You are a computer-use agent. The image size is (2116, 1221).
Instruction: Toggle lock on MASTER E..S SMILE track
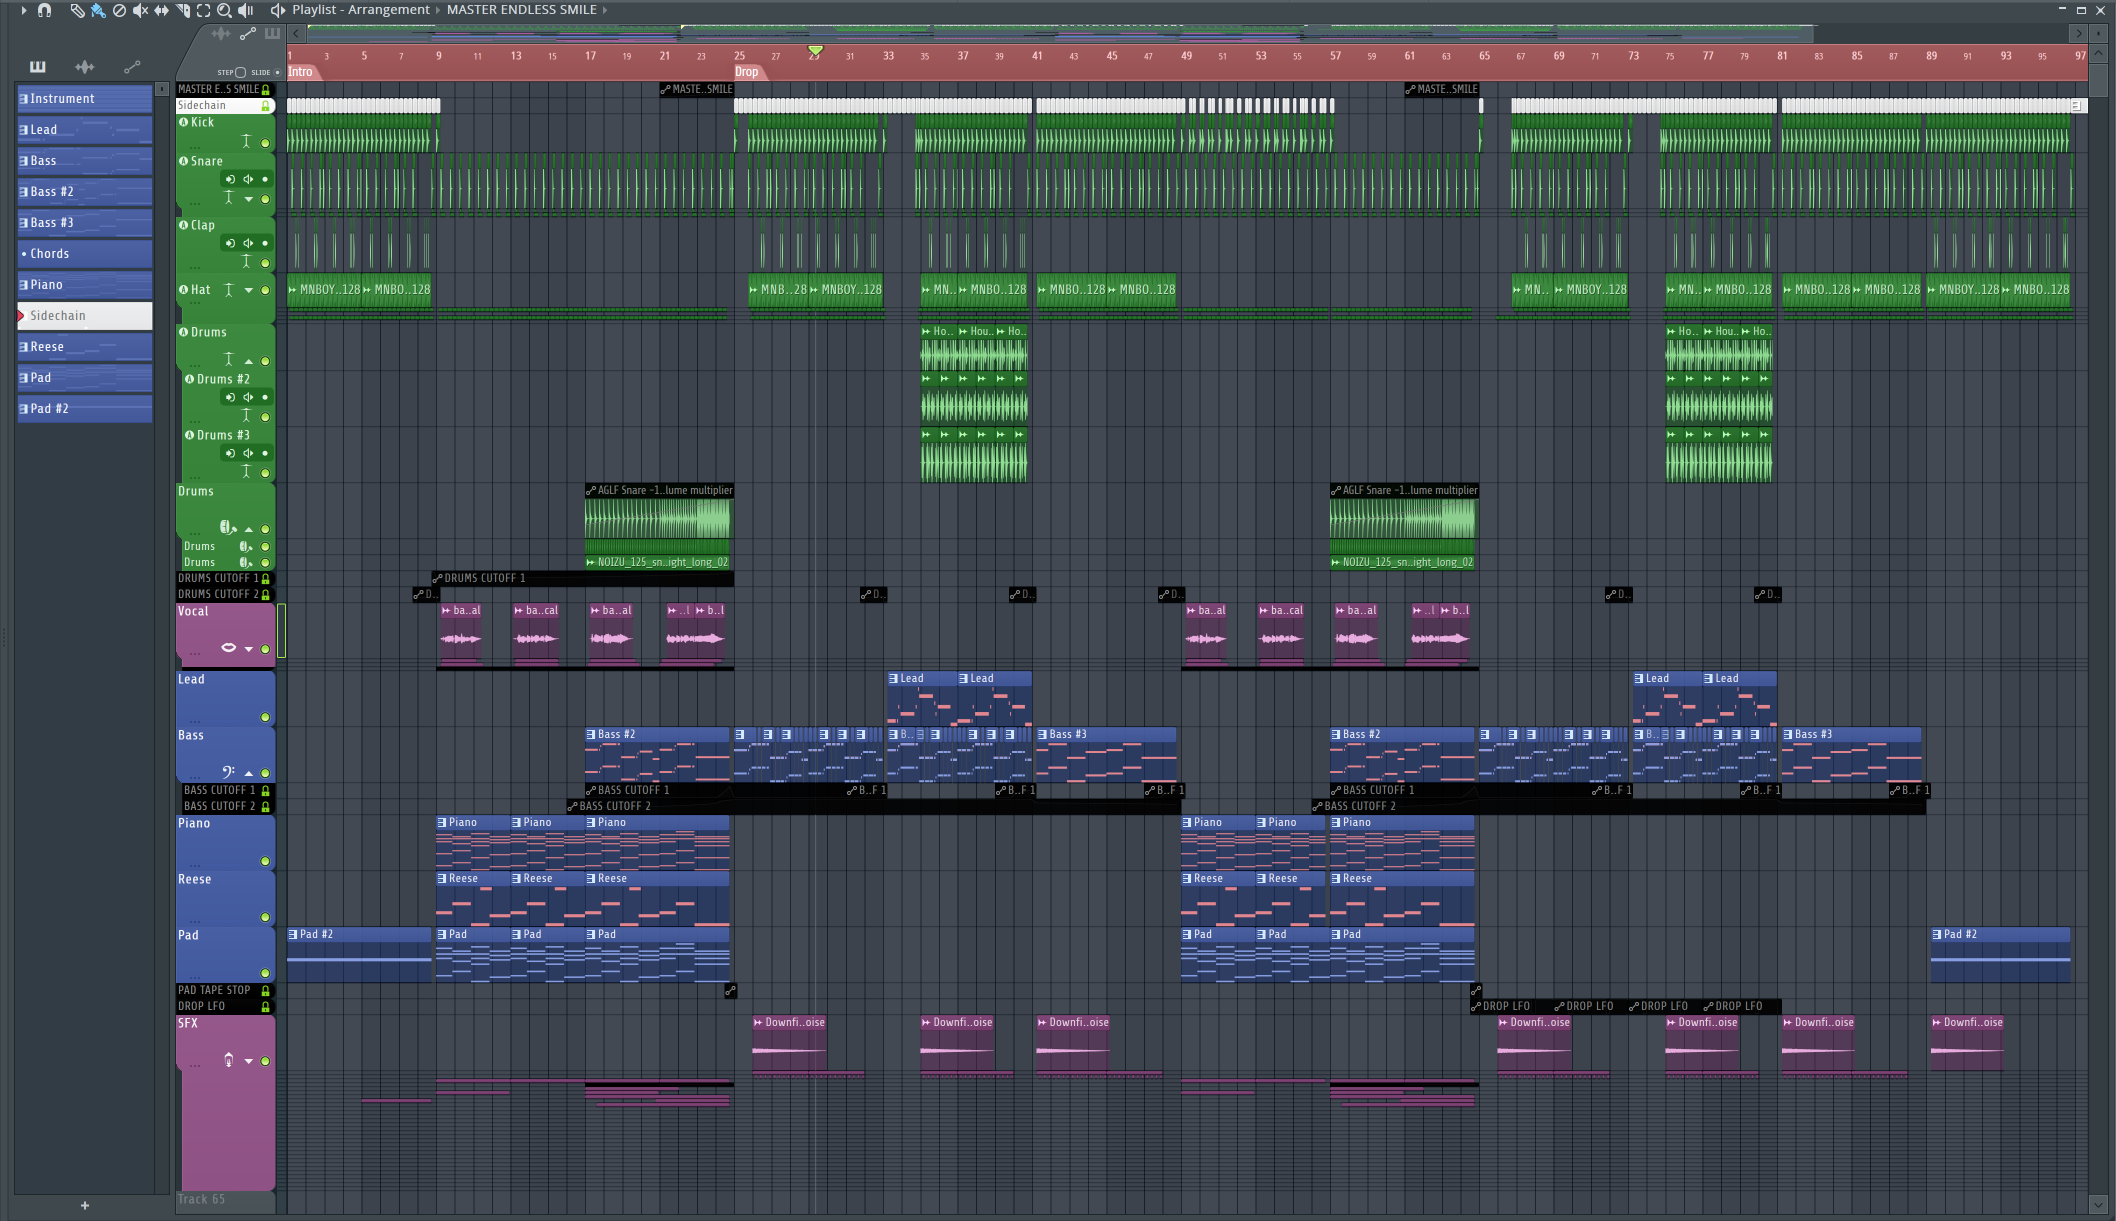pos(266,90)
